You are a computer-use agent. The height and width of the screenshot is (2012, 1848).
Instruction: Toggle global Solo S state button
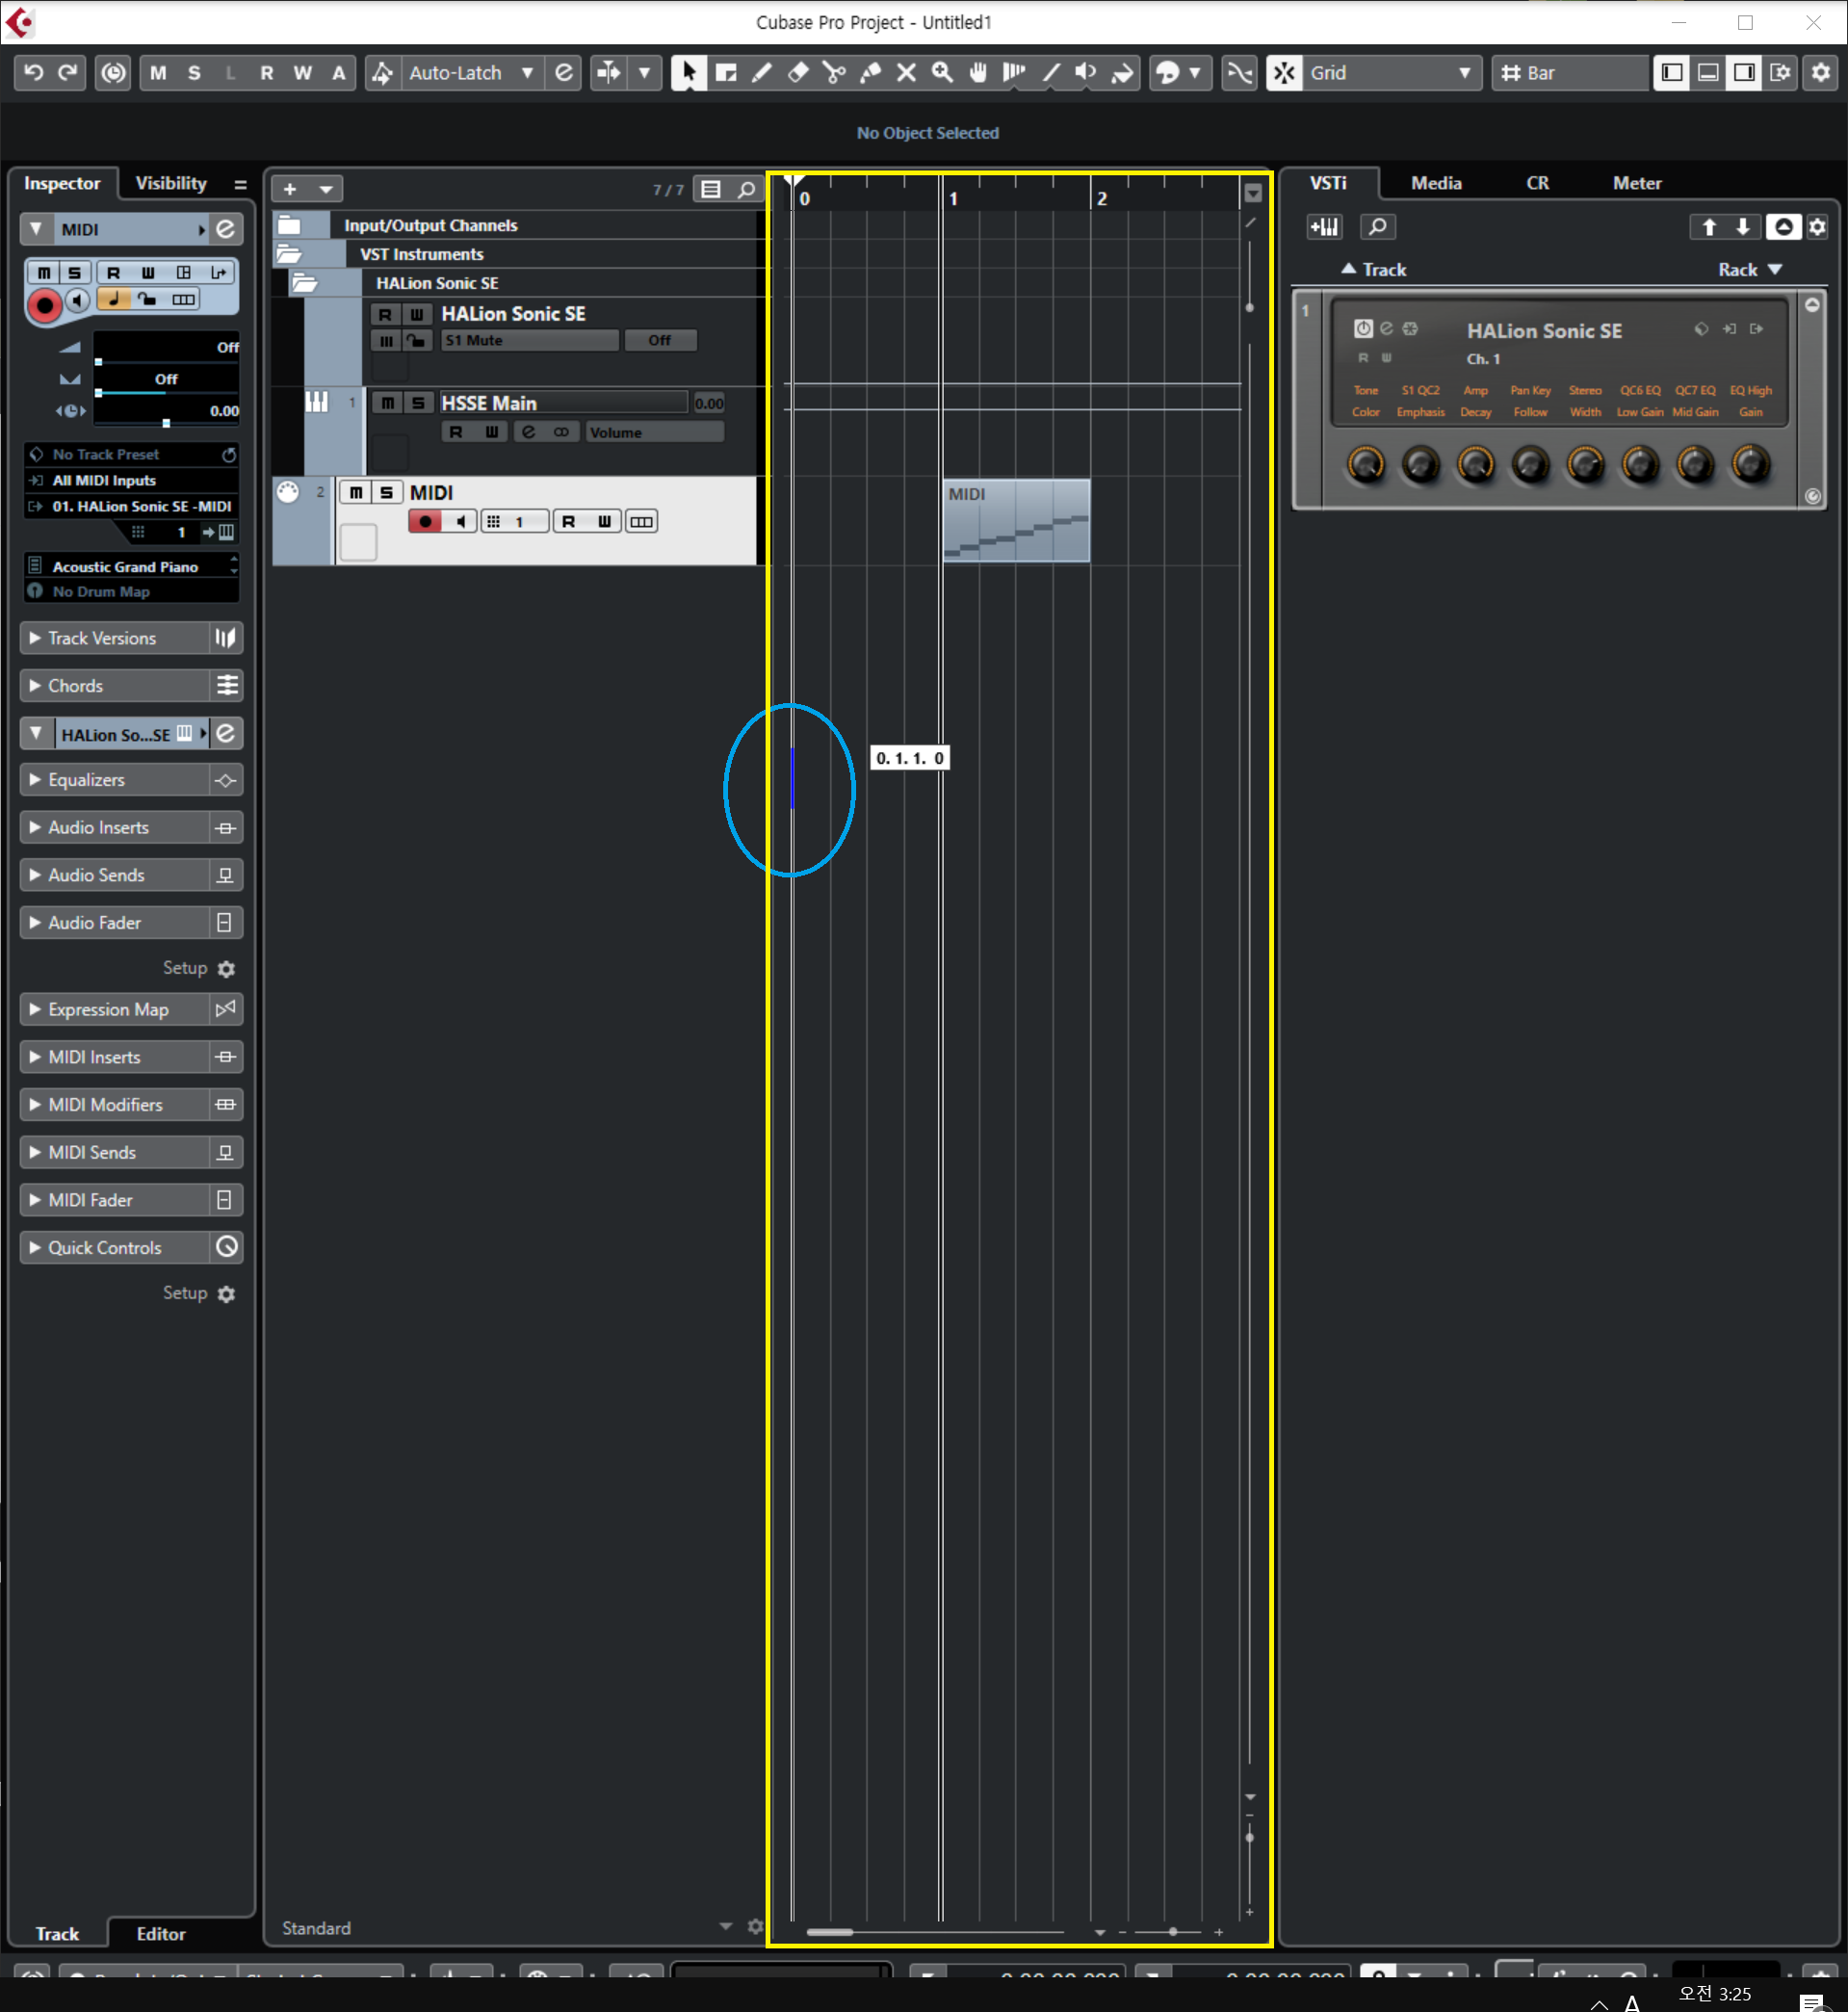point(194,73)
